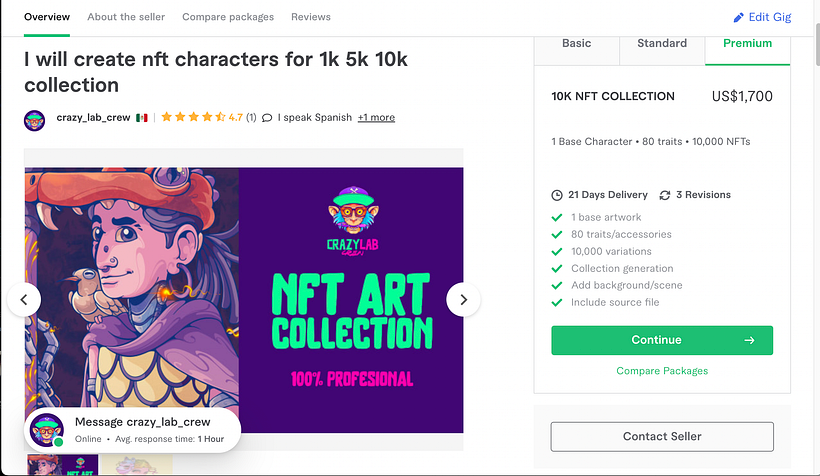Go to previous gallery image arrow

[x=25, y=299]
